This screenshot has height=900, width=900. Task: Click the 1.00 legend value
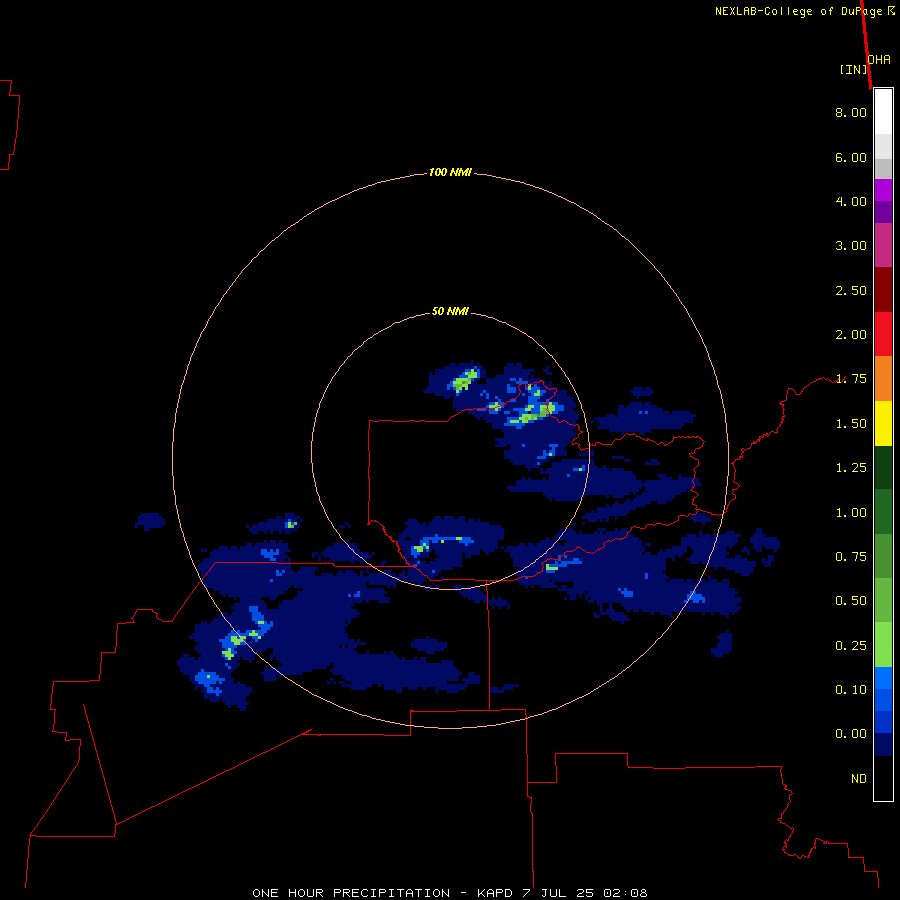pos(851,513)
